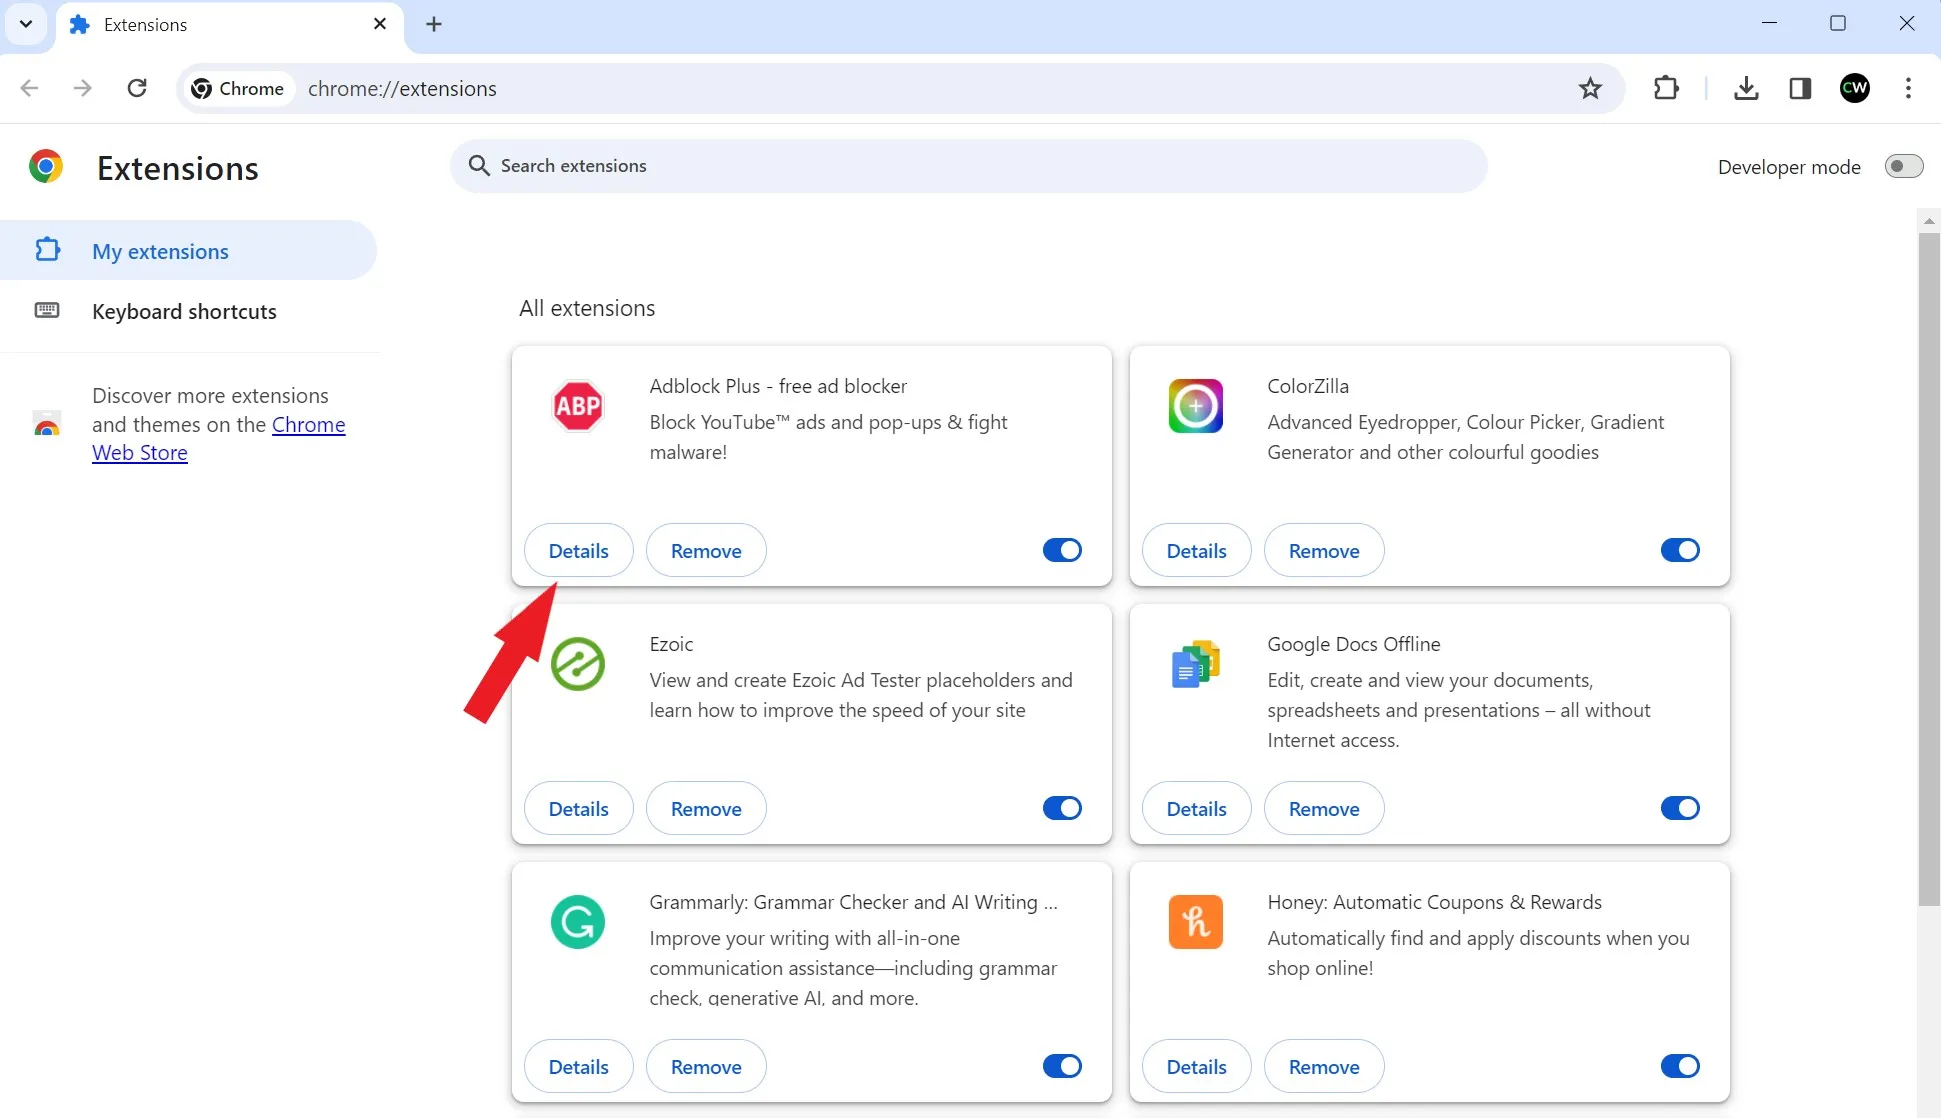Click the Adblock Plus ABP icon
The image size is (1941, 1118).
pos(578,406)
